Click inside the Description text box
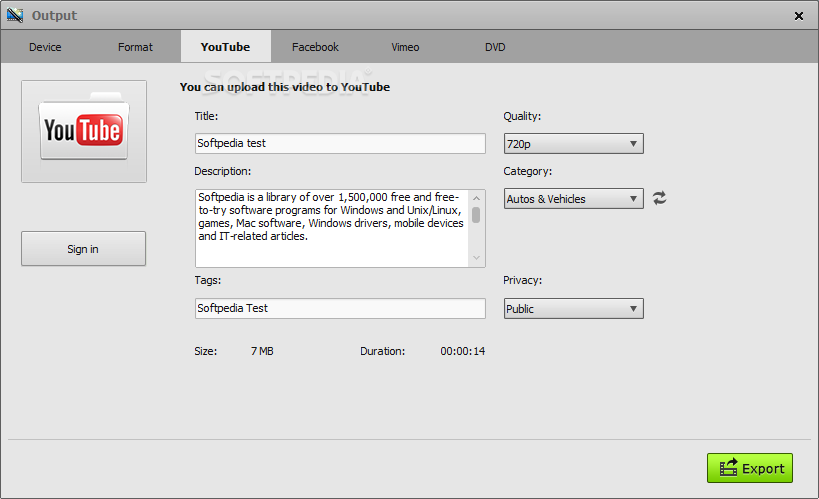 click(332, 228)
